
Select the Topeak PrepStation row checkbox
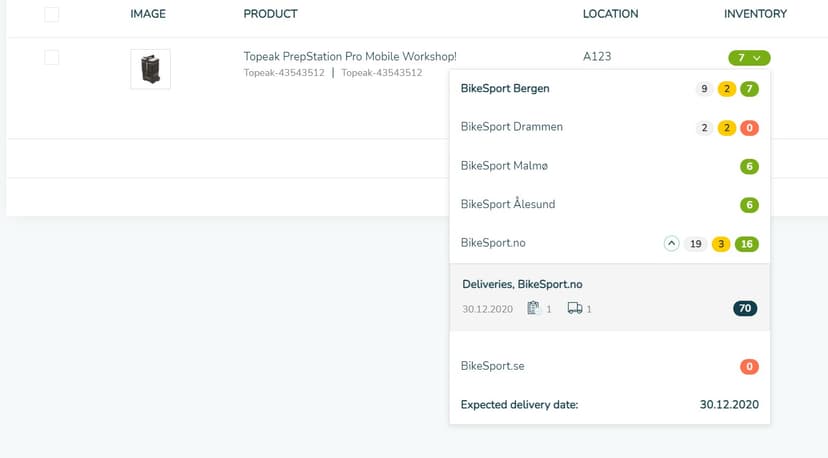pos(52,57)
